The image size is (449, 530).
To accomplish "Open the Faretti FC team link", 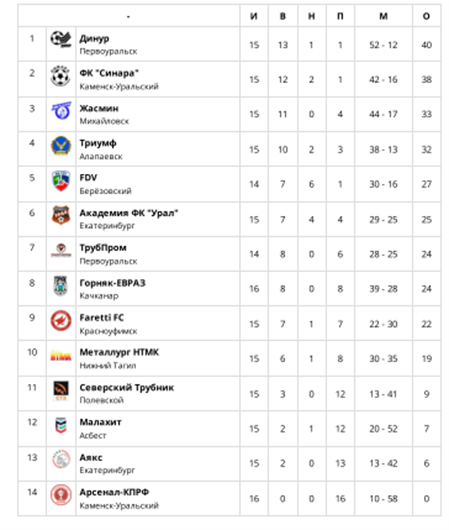I will coord(102,318).
